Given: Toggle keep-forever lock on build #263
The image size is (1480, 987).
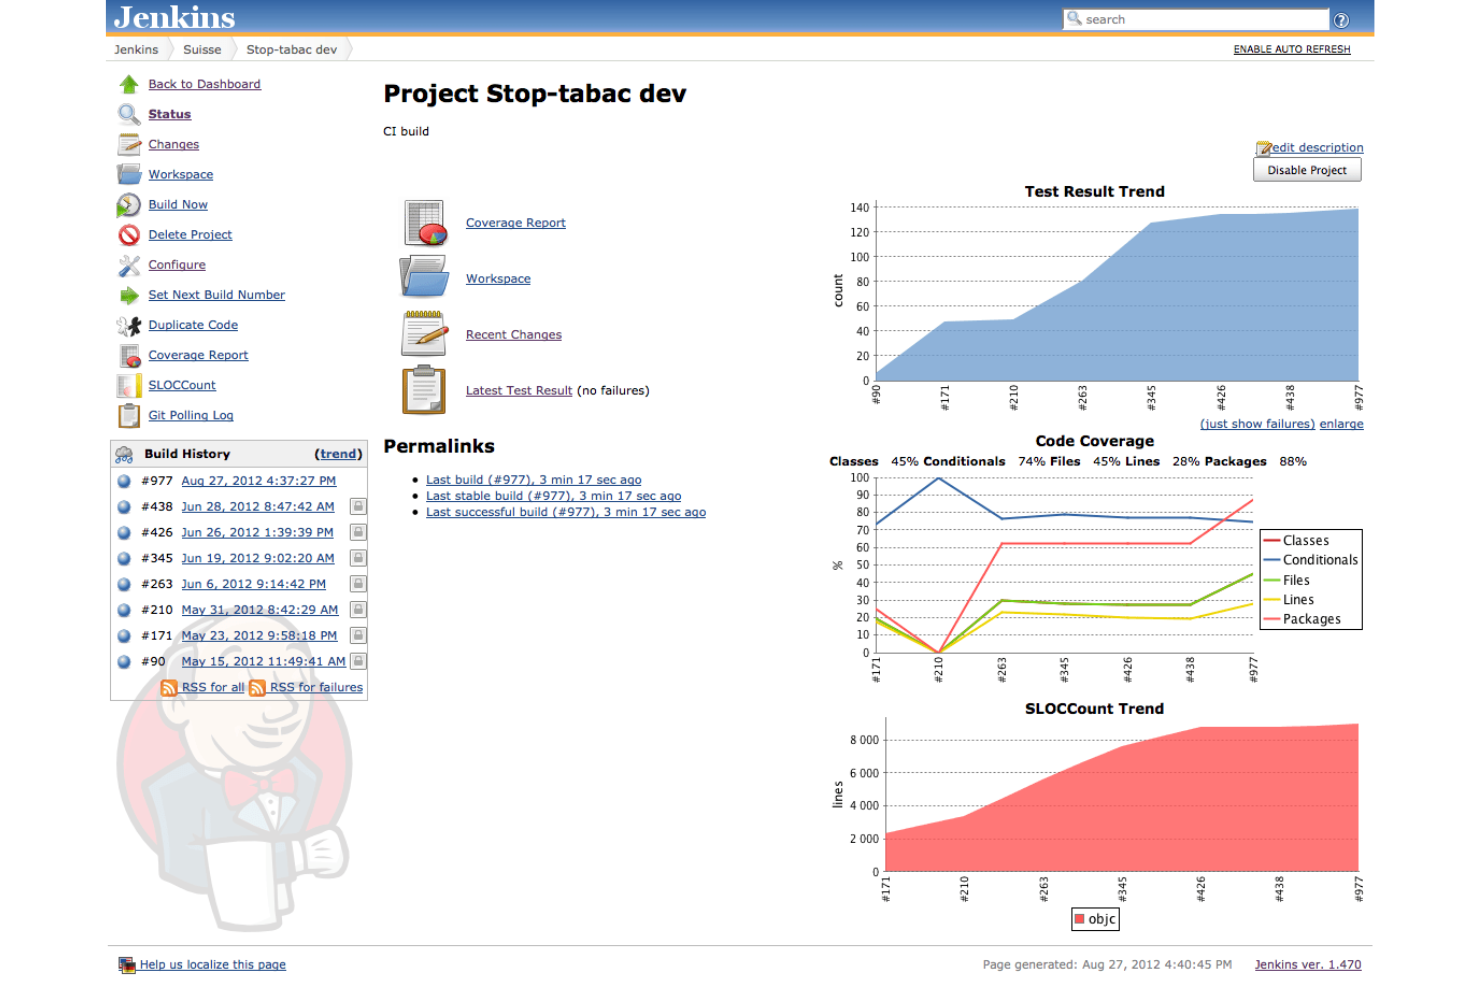Looking at the screenshot, I should [357, 584].
